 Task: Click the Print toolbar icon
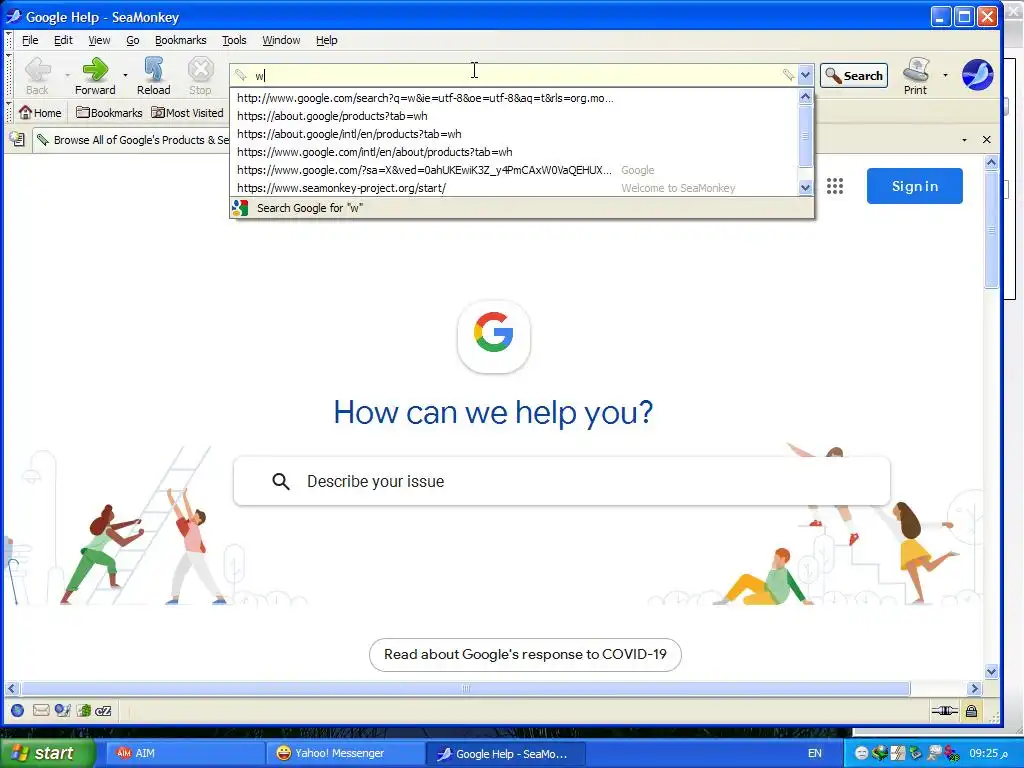(916, 70)
